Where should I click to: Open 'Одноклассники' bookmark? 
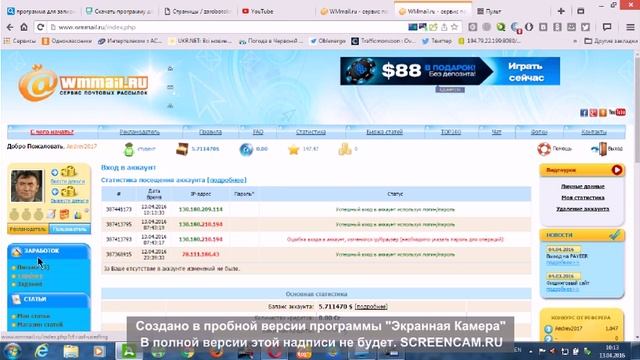point(67,41)
